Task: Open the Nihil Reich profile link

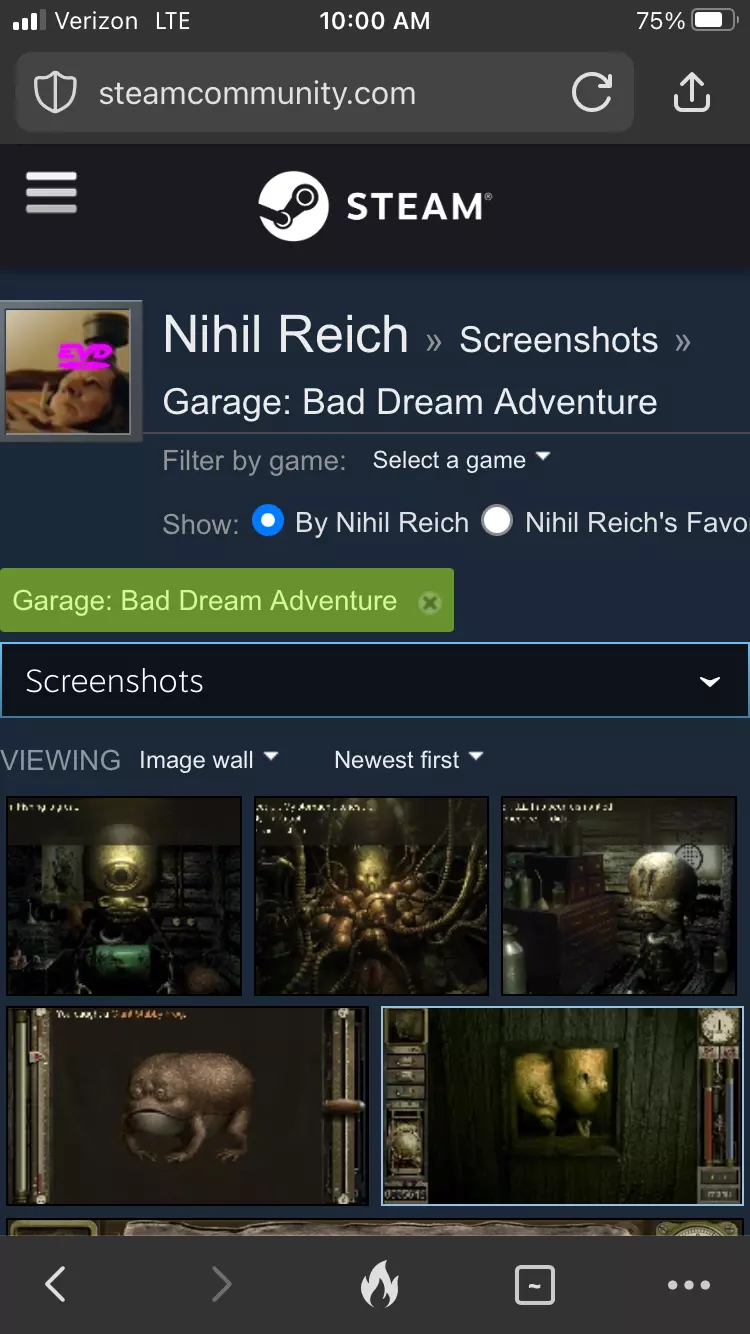Action: pyautogui.click(x=286, y=334)
